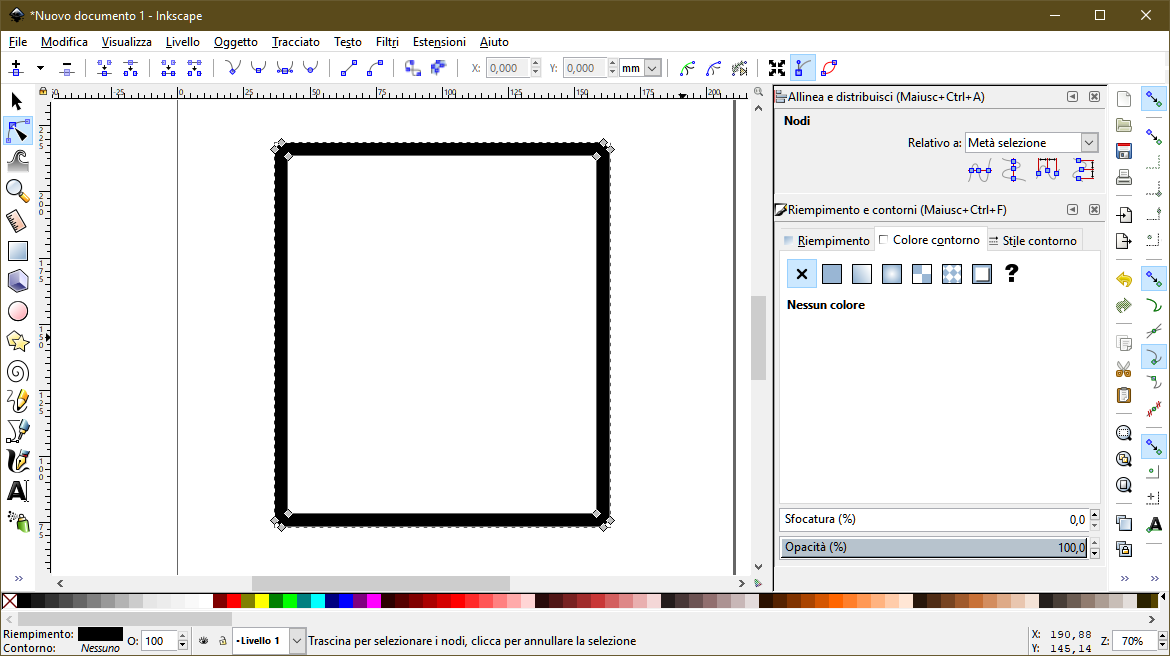Open the Filtri menu
Viewport: 1170px width, 656px height.
point(387,41)
